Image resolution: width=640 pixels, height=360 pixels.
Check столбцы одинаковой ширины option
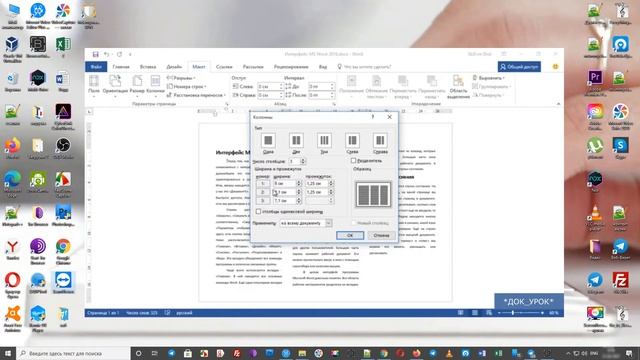click(x=258, y=211)
